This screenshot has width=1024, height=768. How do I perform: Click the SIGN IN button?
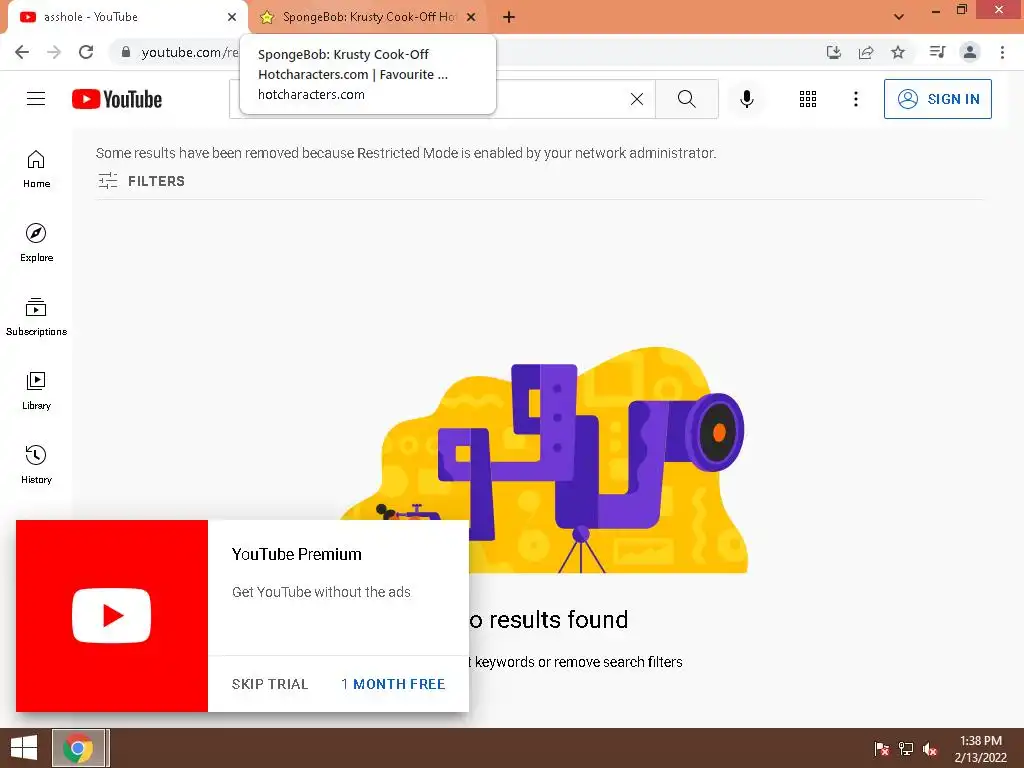(x=937, y=99)
